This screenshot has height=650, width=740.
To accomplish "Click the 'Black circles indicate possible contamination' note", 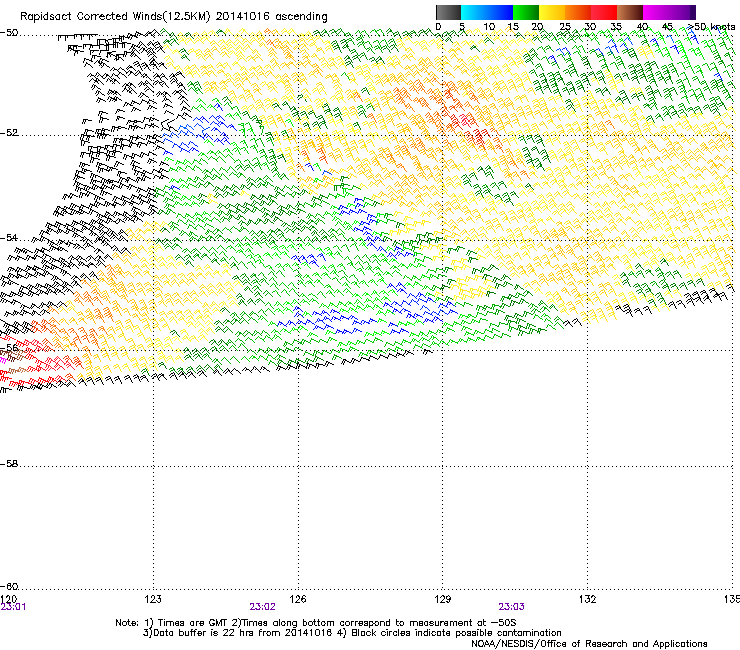I will [x=456, y=633].
